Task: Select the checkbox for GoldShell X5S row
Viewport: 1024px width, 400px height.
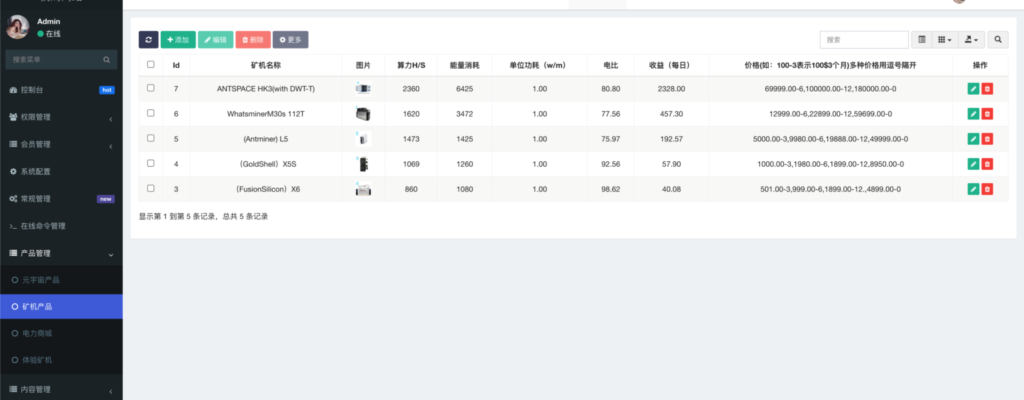Action: 151,163
